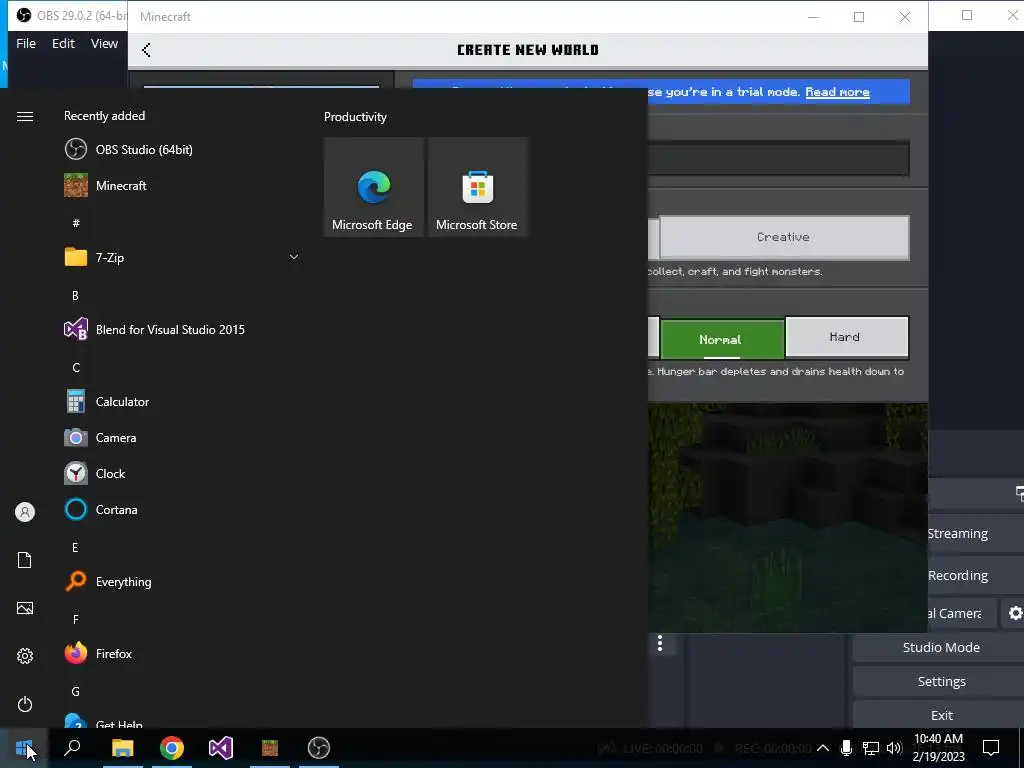Expand the 7-Zip folder

[x=183, y=257]
